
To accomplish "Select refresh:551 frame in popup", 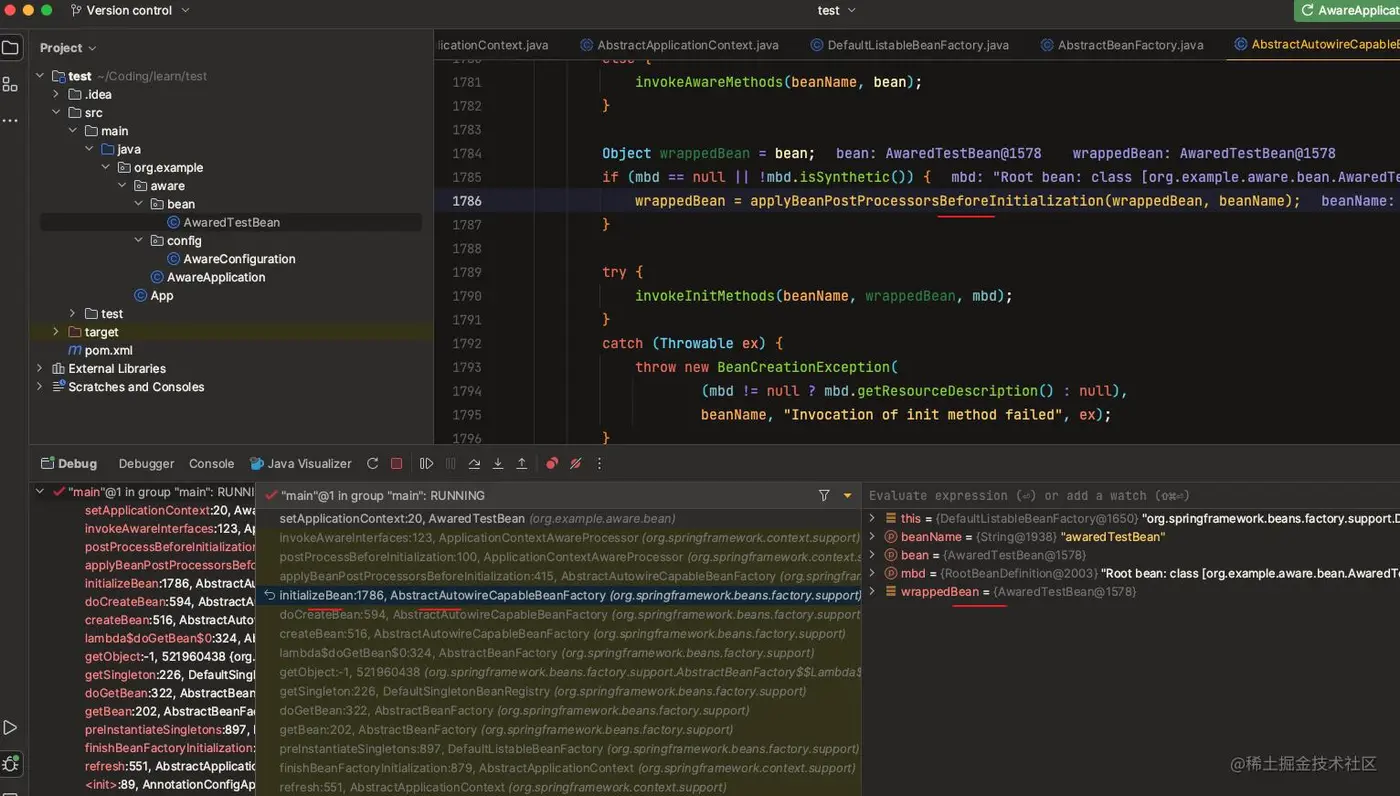I will [558, 787].
